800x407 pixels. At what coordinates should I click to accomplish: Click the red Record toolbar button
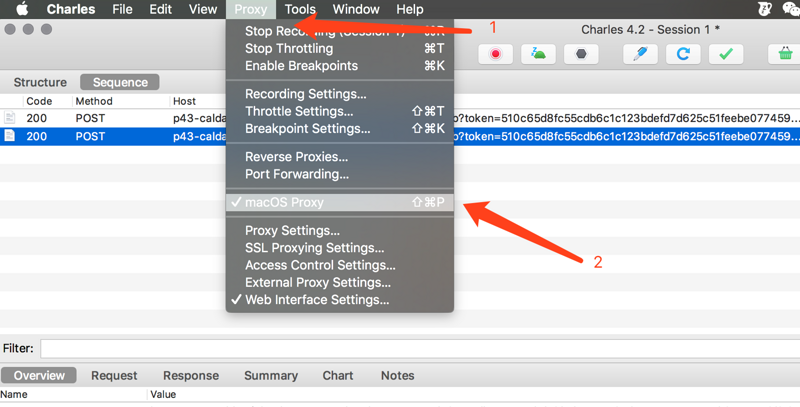(x=495, y=54)
